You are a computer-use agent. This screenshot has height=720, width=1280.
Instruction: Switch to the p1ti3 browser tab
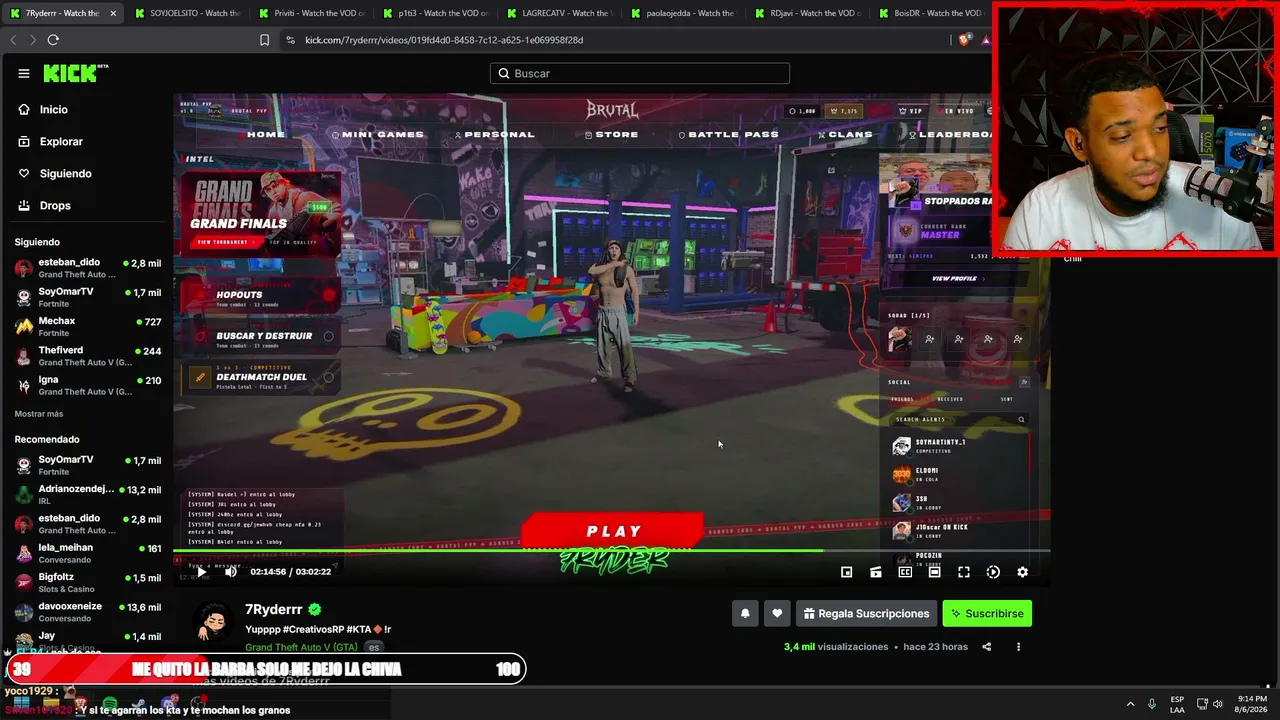pyautogui.click(x=434, y=13)
